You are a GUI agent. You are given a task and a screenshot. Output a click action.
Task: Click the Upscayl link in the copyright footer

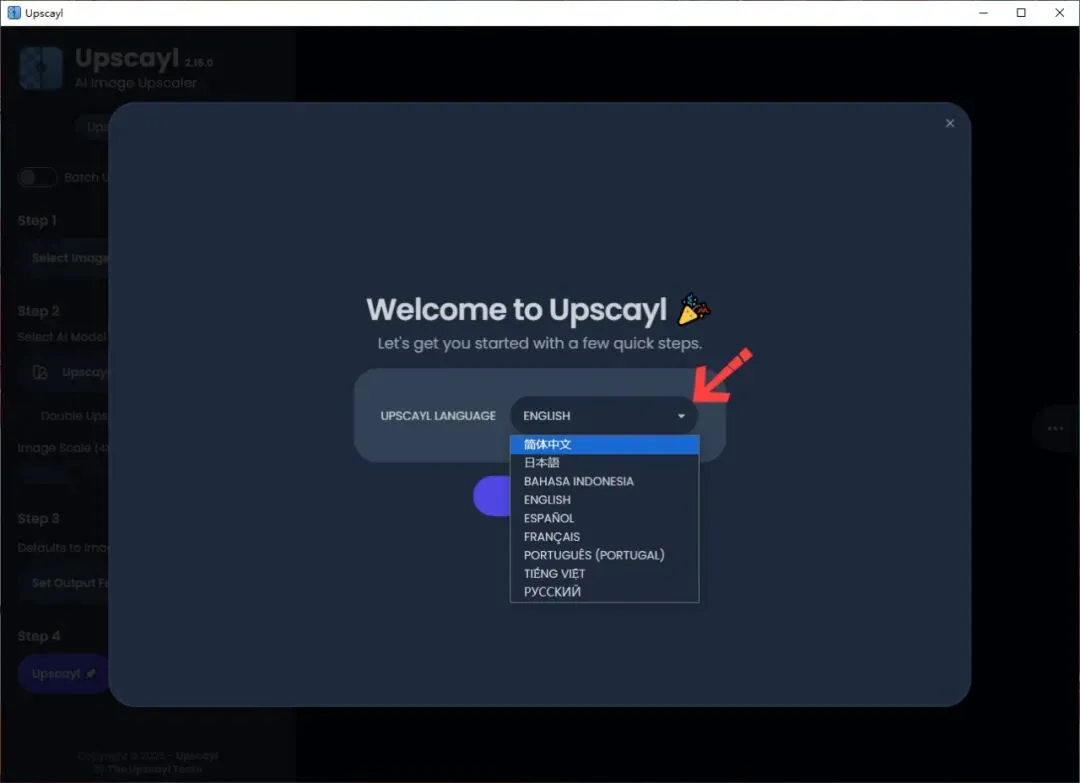(x=197, y=755)
